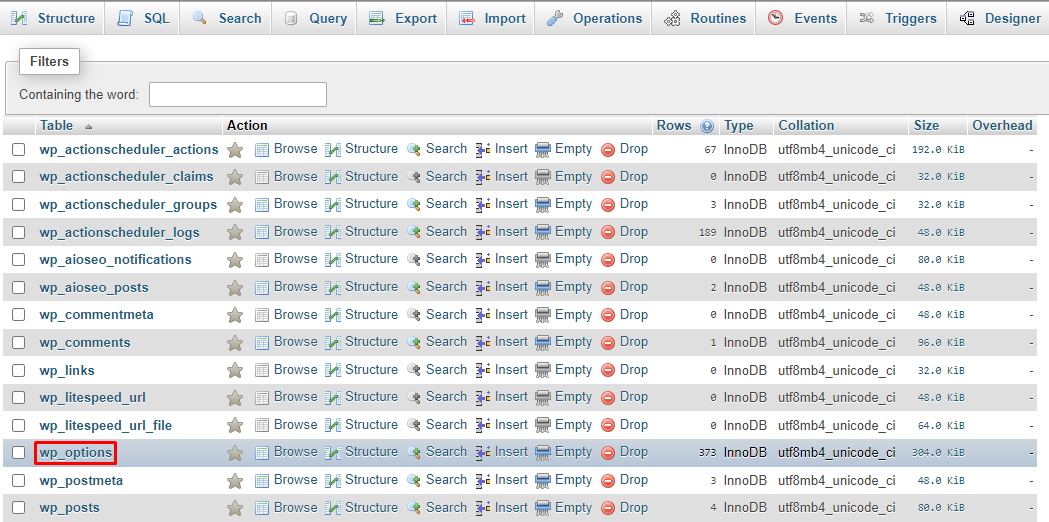This screenshot has height=522, width=1049.
Task: Click Browse icon for wp_posts row
Action: coord(262,508)
